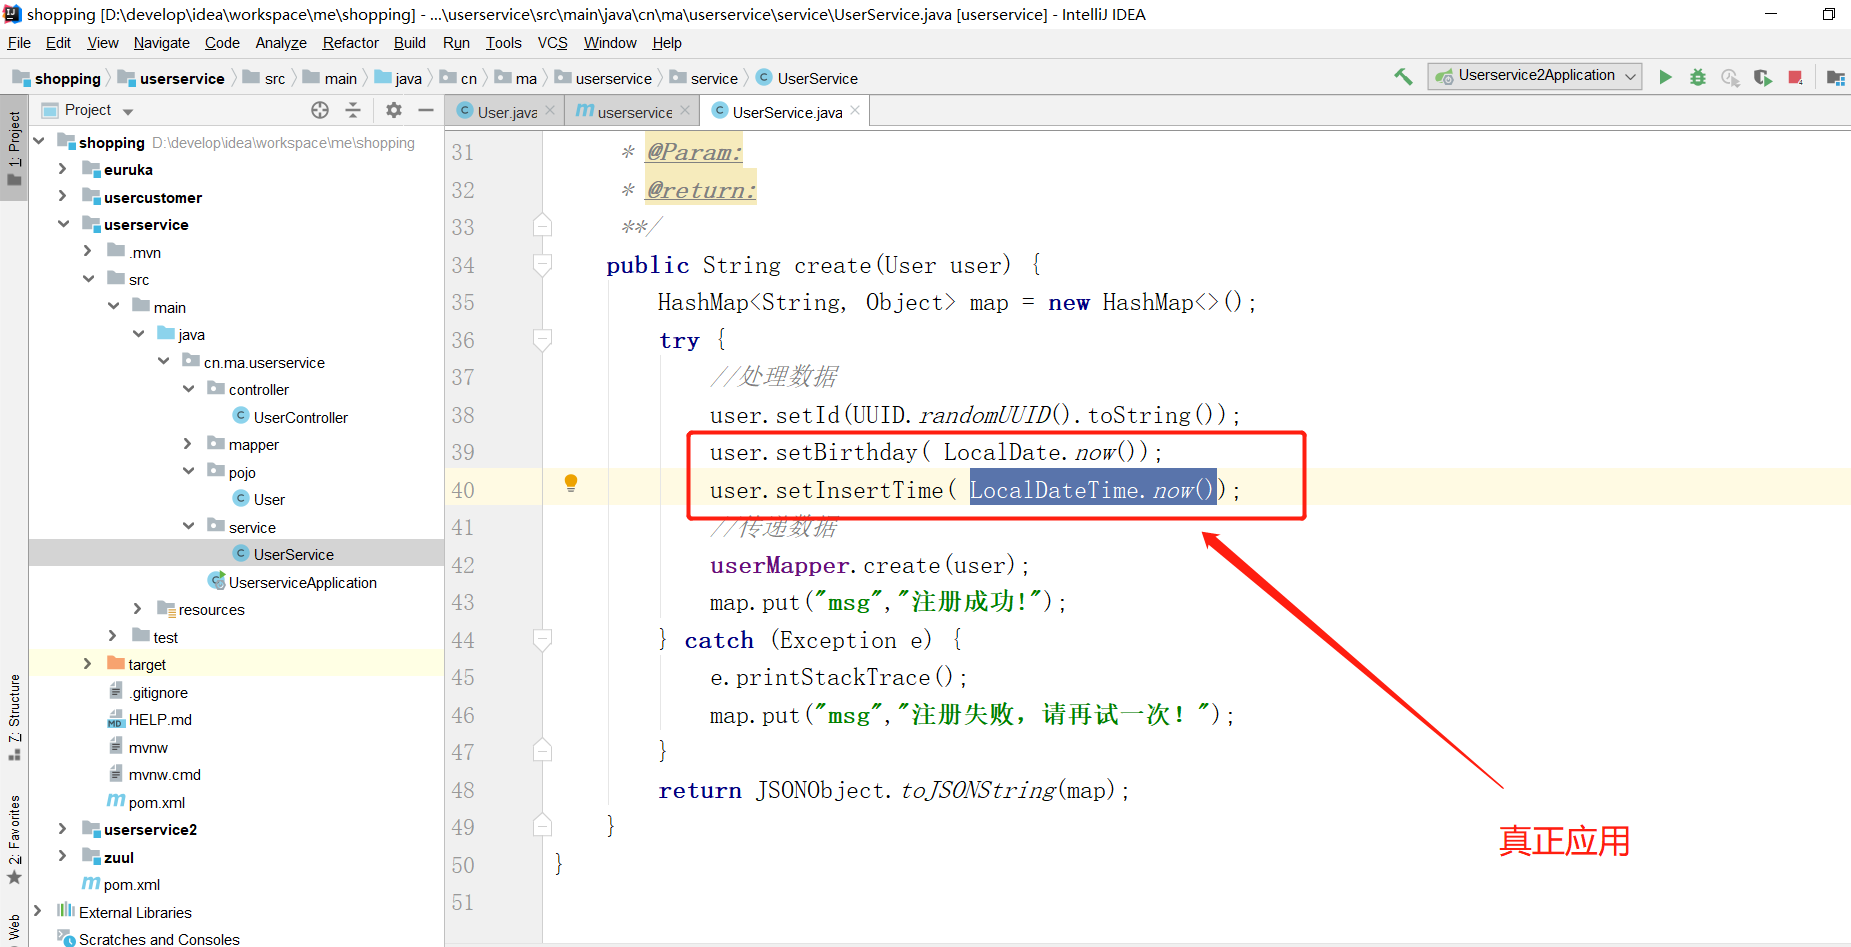Select the User class under pojo
Screen dimensions: 1851x947
[x=269, y=499]
